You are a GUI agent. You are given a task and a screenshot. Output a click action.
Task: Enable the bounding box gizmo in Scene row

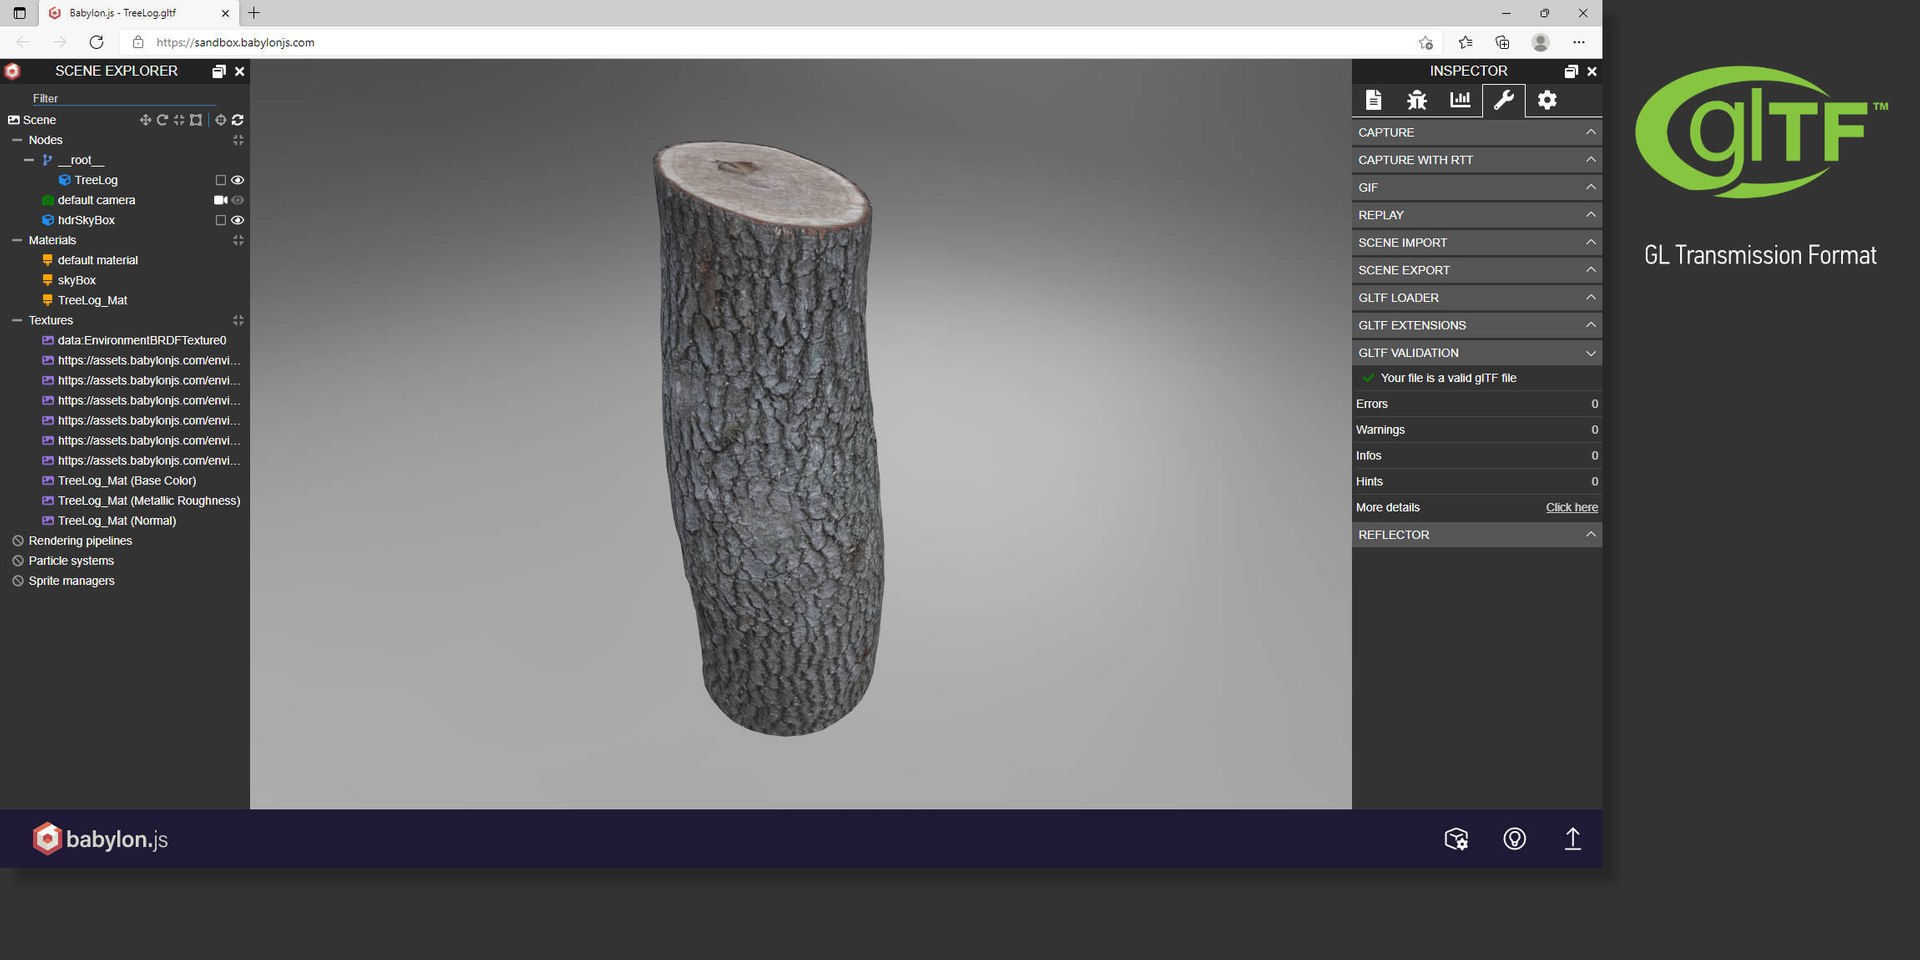pos(196,120)
